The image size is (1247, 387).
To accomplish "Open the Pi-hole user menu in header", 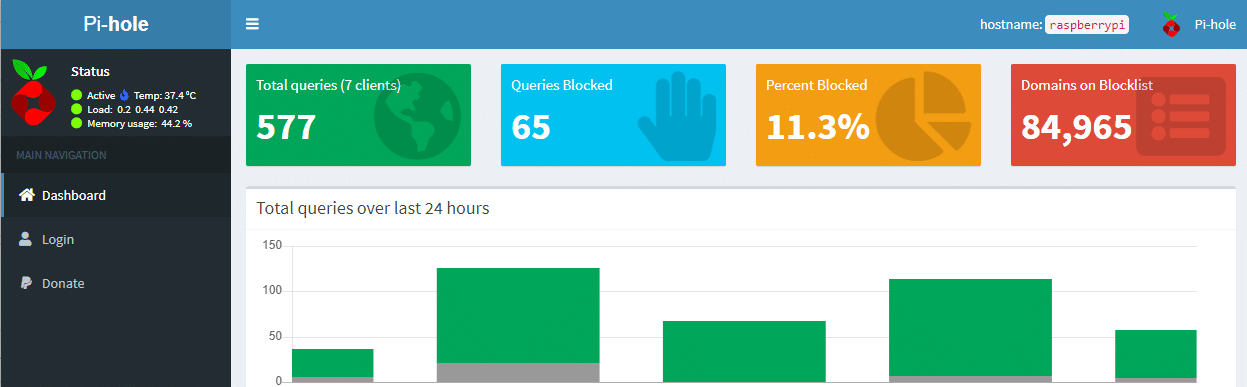I will pos(1199,24).
